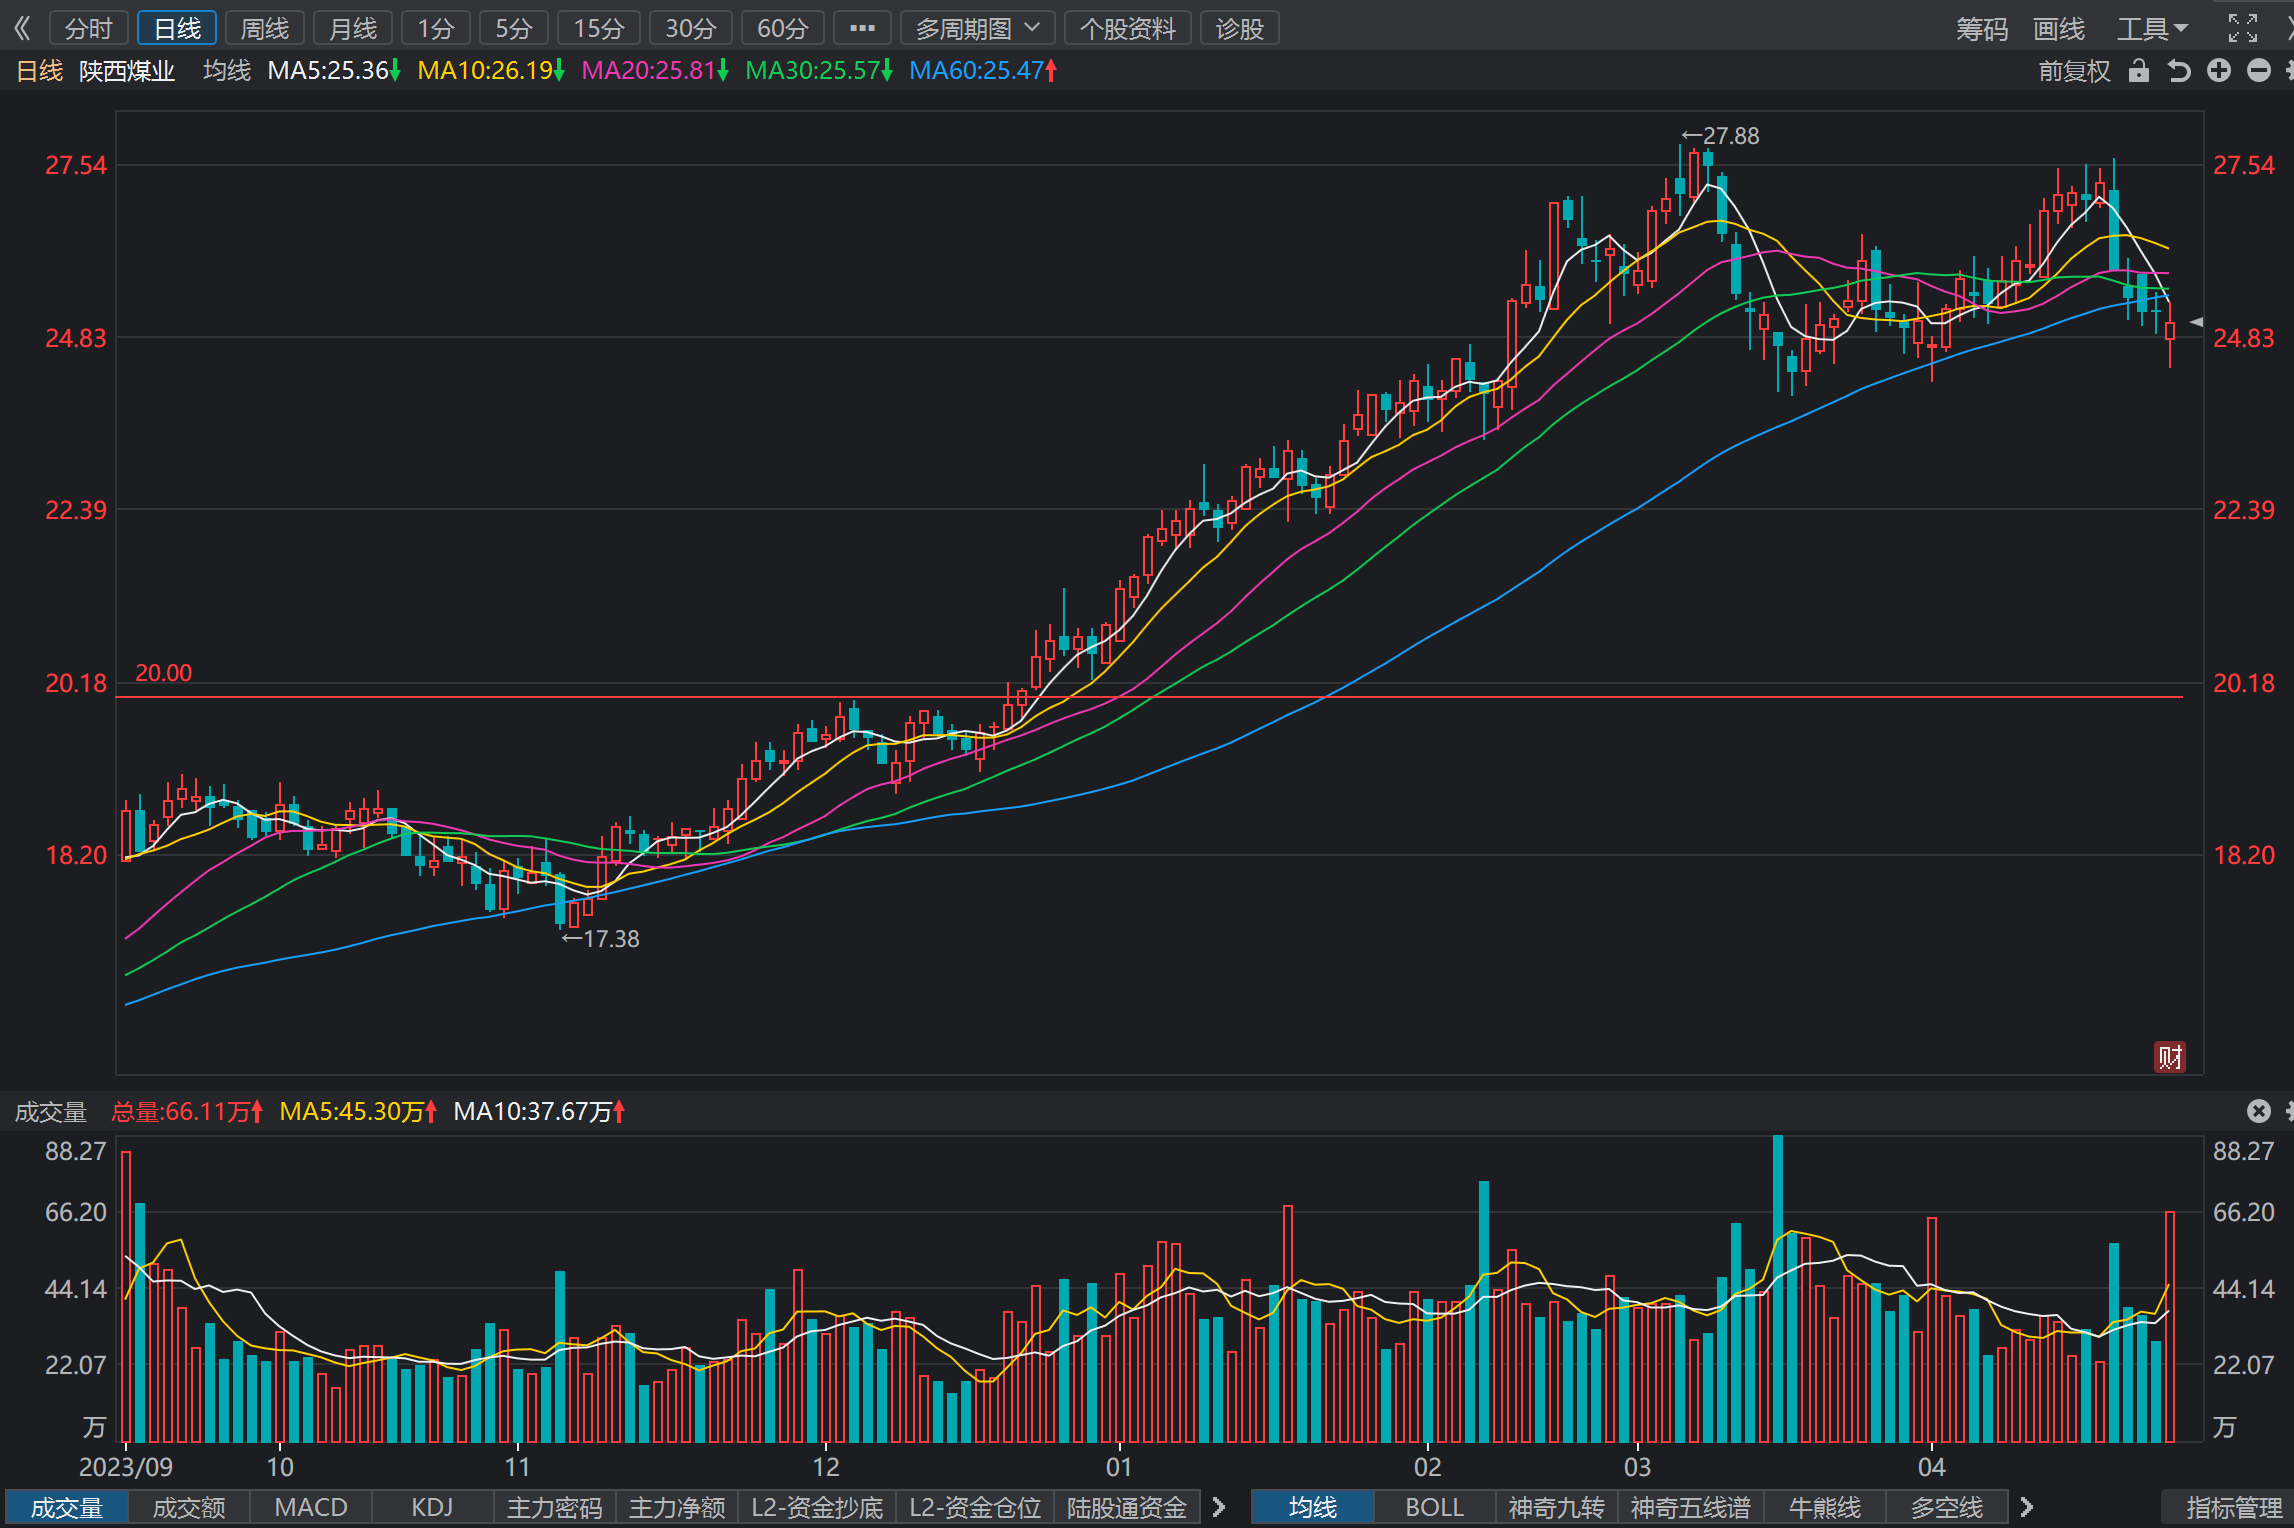The width and height of the screenshot is (2294, 1528).
Task: Go back with the double-chevron icon
Action: tap(22, 28)
